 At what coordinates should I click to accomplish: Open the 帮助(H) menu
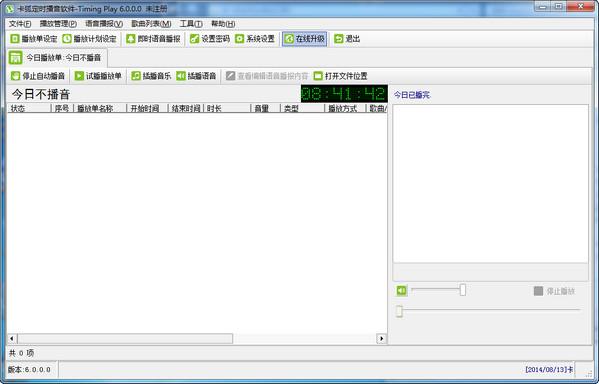223,24
